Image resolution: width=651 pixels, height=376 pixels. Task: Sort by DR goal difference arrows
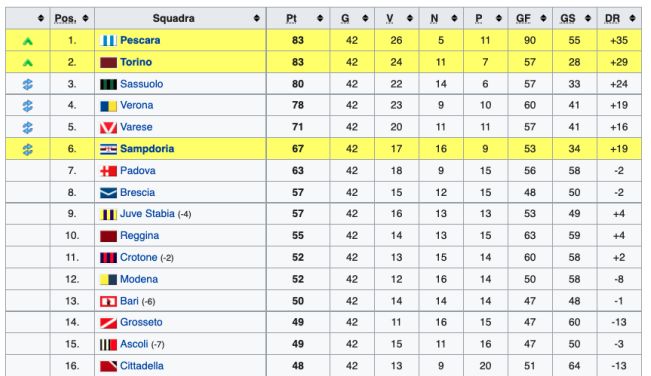pyautogui.click(x=632, y=18)
